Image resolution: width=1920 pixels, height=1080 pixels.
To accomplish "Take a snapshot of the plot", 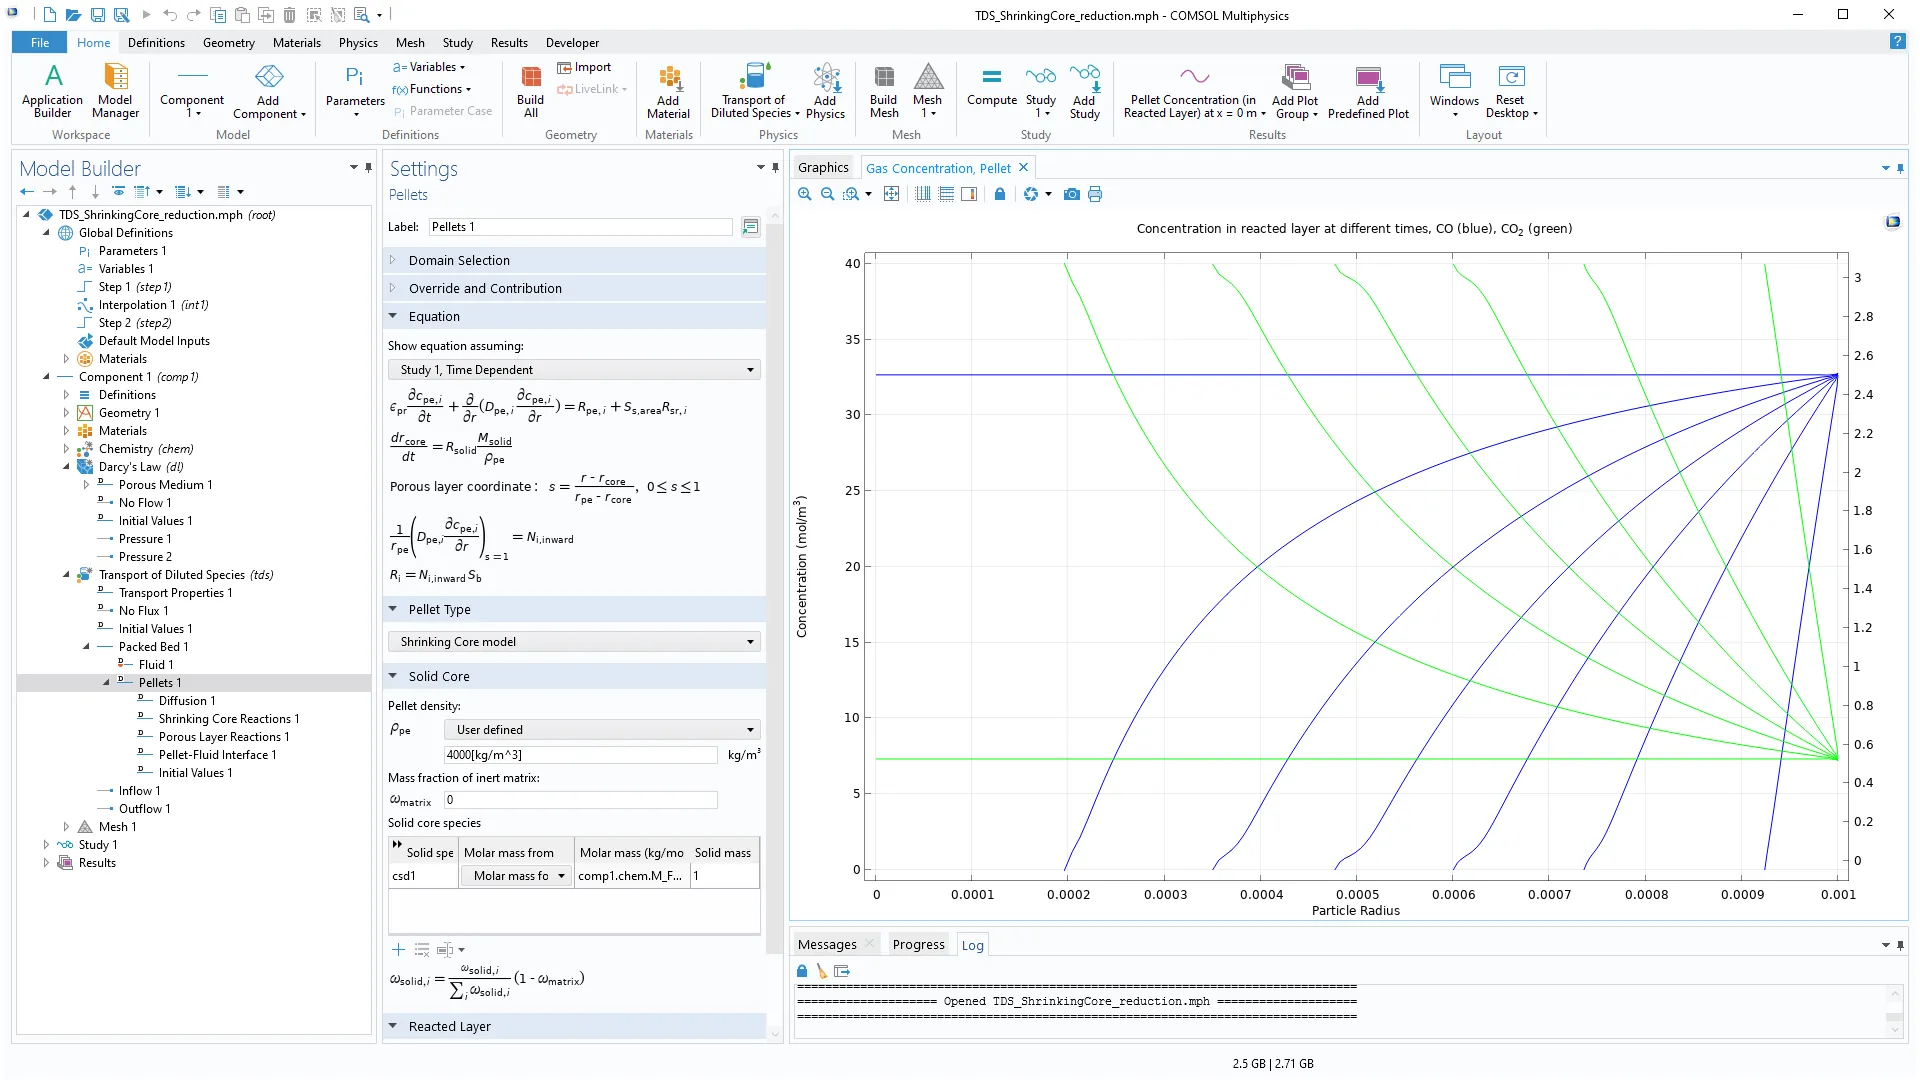I will [1071, 194].
